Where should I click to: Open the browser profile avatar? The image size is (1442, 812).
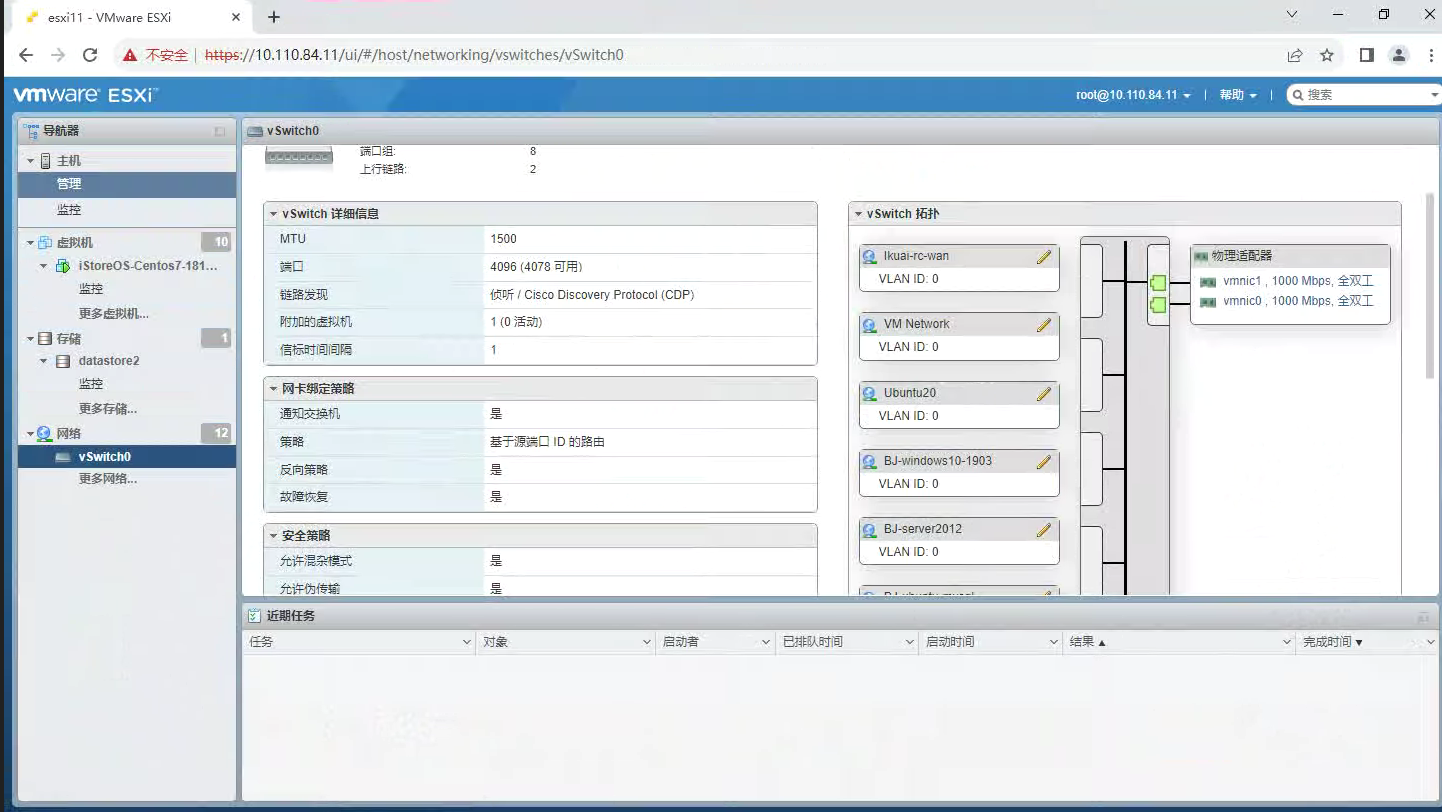[1399, 55]
